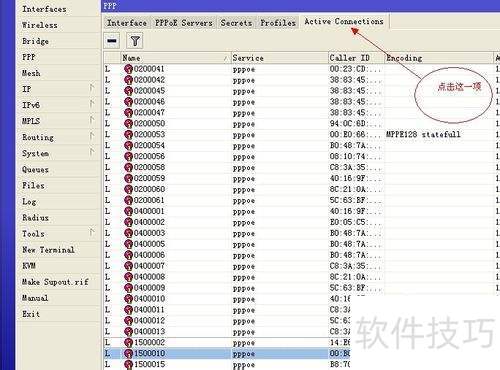The image size is (500, 370).
Task: Click the user icon for 0200061
Action: point(128,200)
